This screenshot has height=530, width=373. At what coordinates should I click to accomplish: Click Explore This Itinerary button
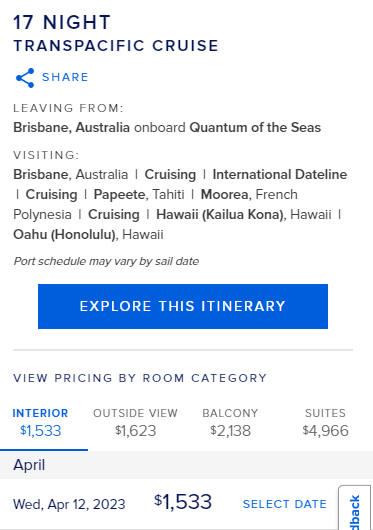(x=183, y=306)
